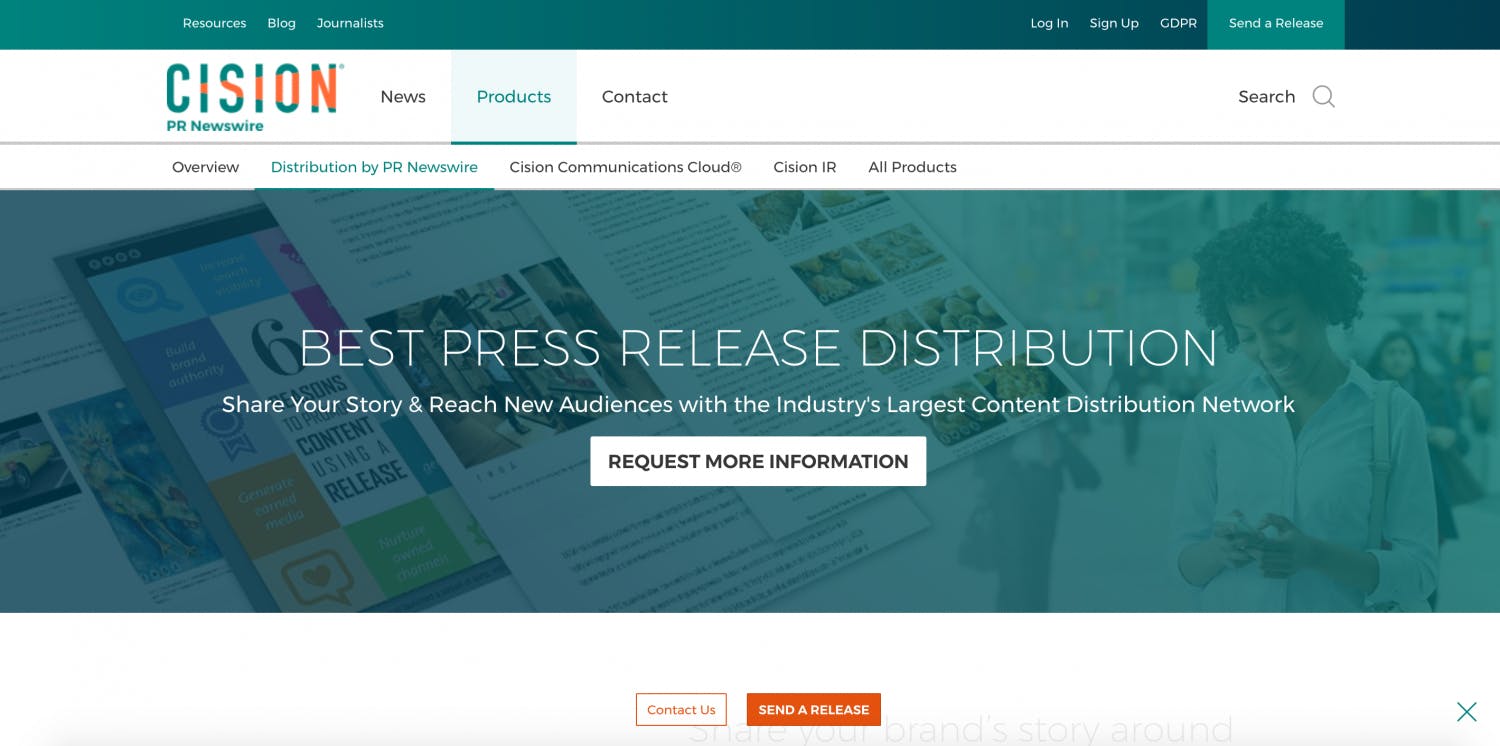Image resolution: width=1500 pixels, height=746 pixels.
Task: Open the Contact menu
Action: pos(635,97)
